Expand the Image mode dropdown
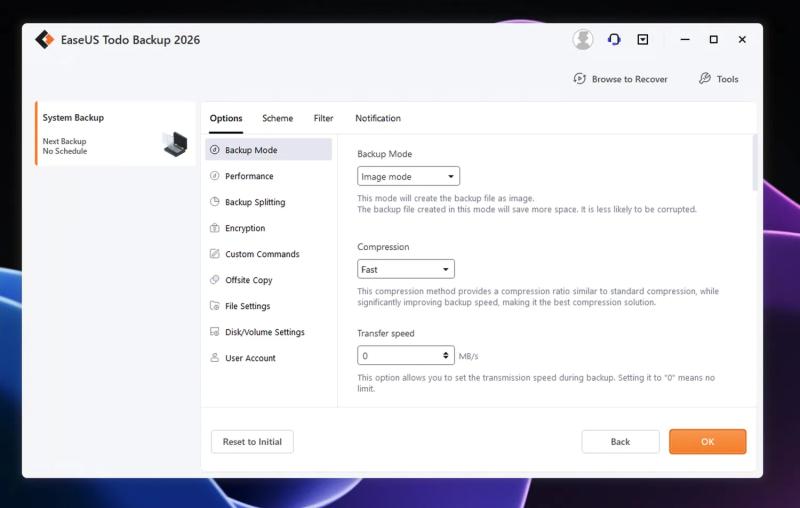The height and width of the screenshot is (508, 800). point(408,176)
